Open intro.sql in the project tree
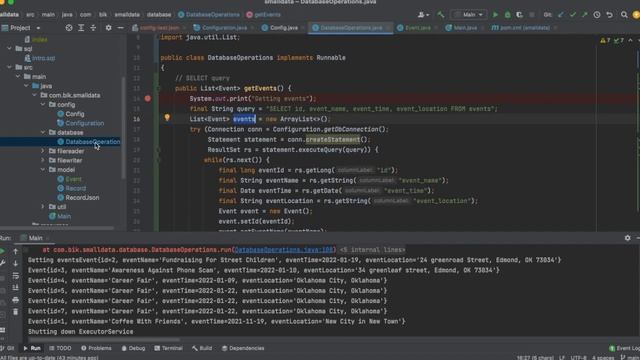640x360 pixels. pos(40,58)
